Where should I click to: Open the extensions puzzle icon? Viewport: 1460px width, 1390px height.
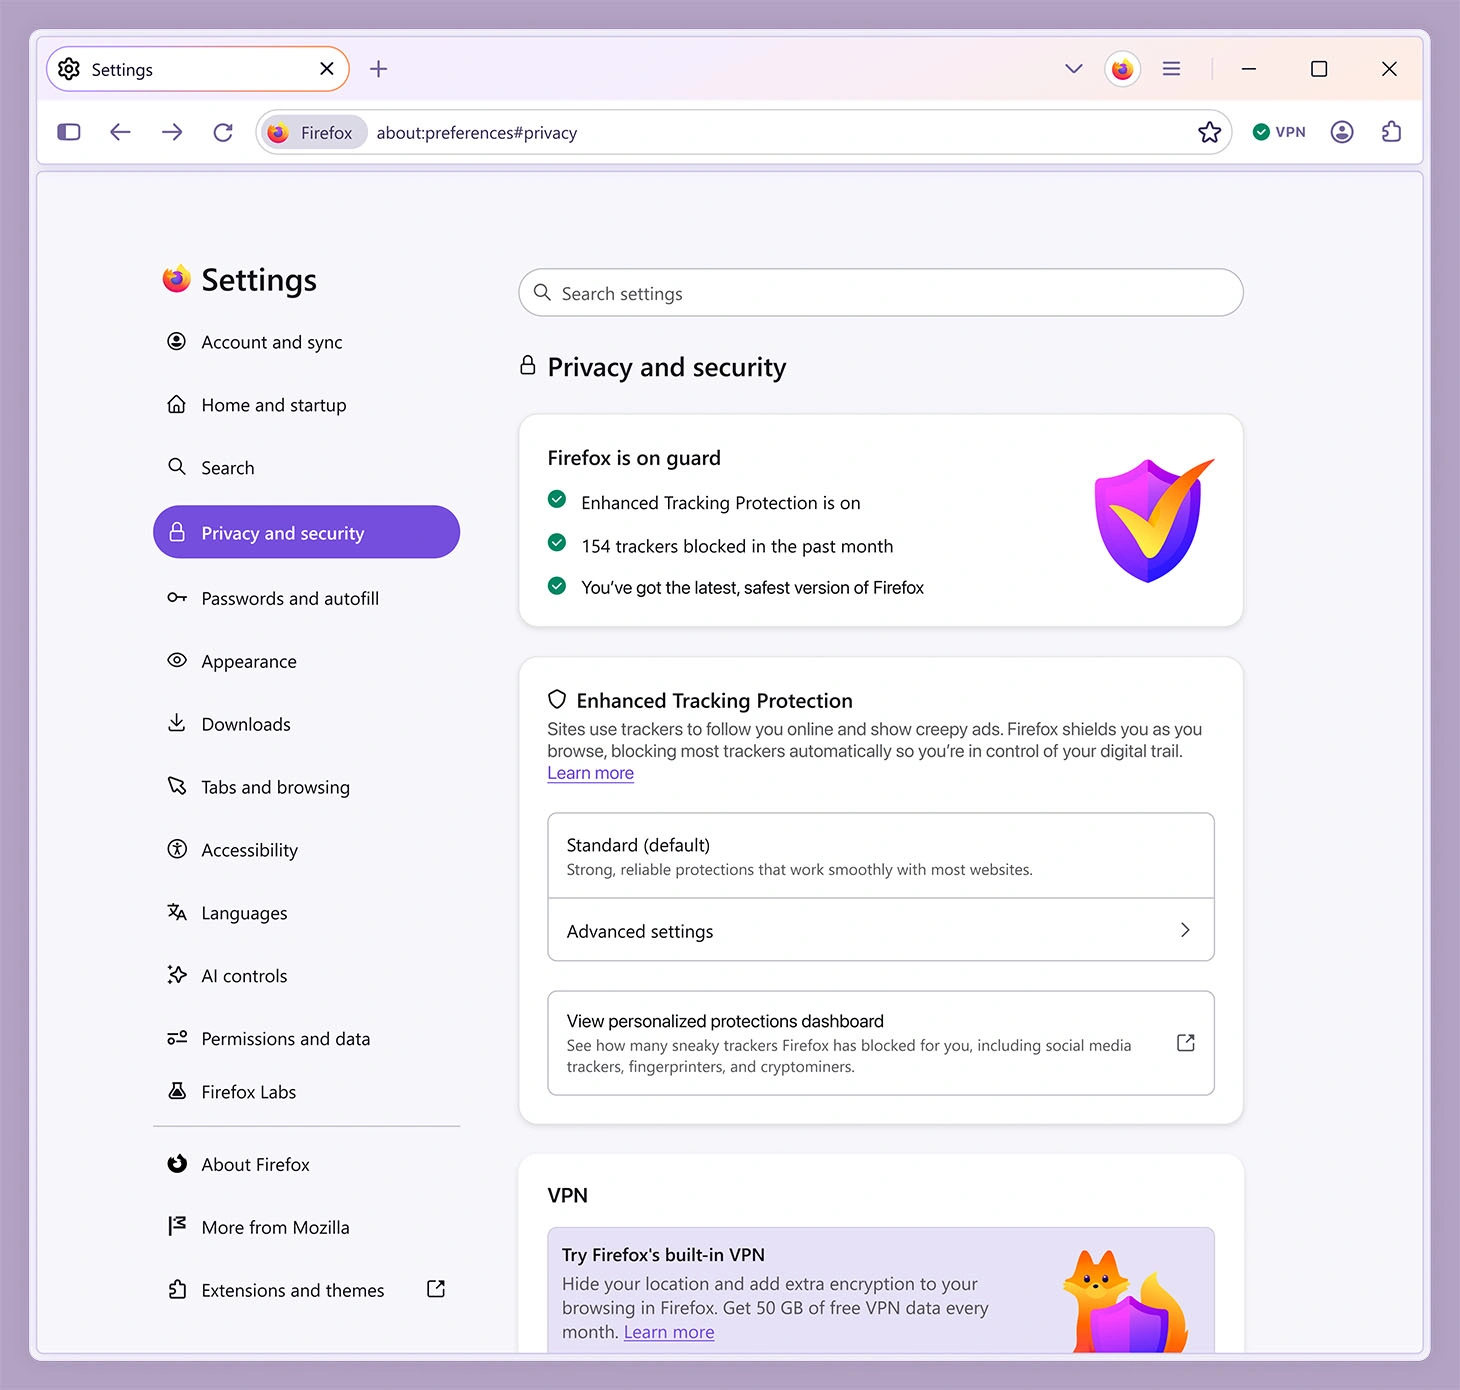pos(1391,132)
